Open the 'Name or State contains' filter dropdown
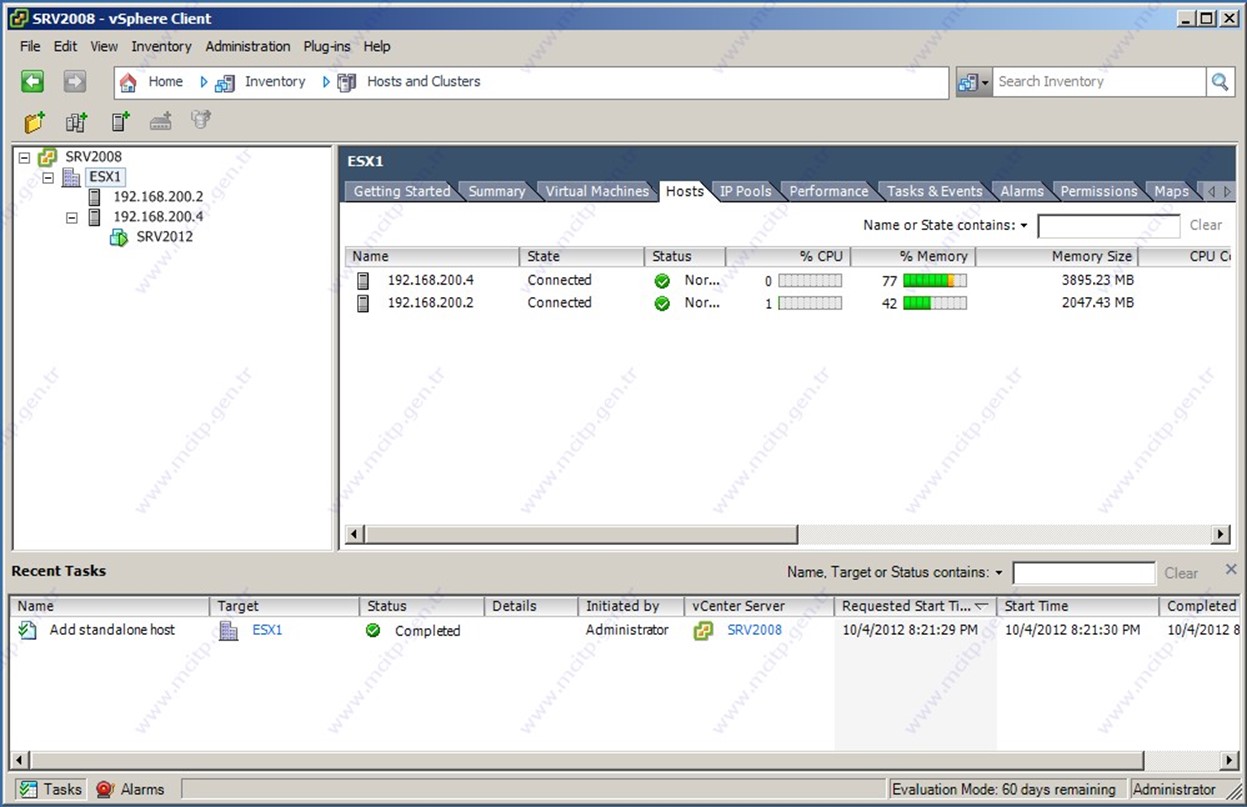 1024,226
